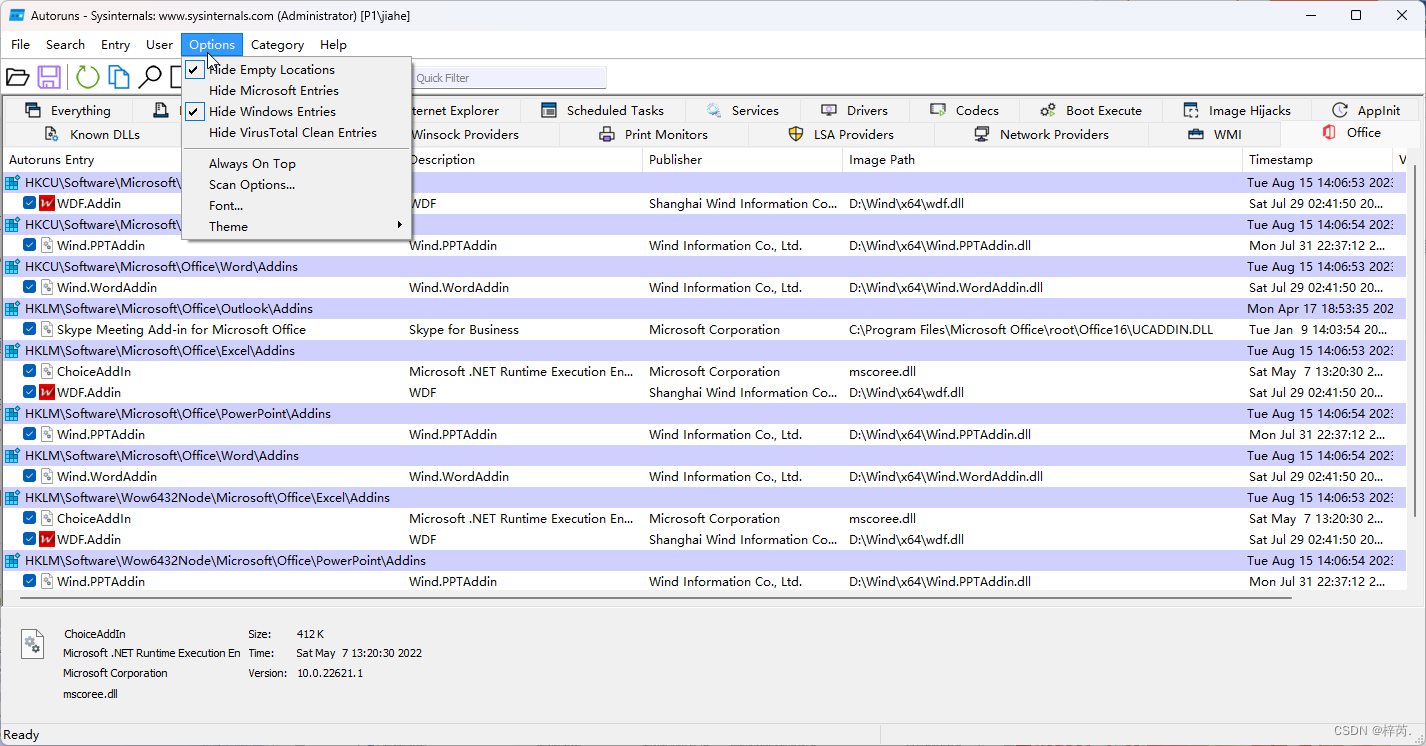Open the Font dialog

click(x=225, y=206)
